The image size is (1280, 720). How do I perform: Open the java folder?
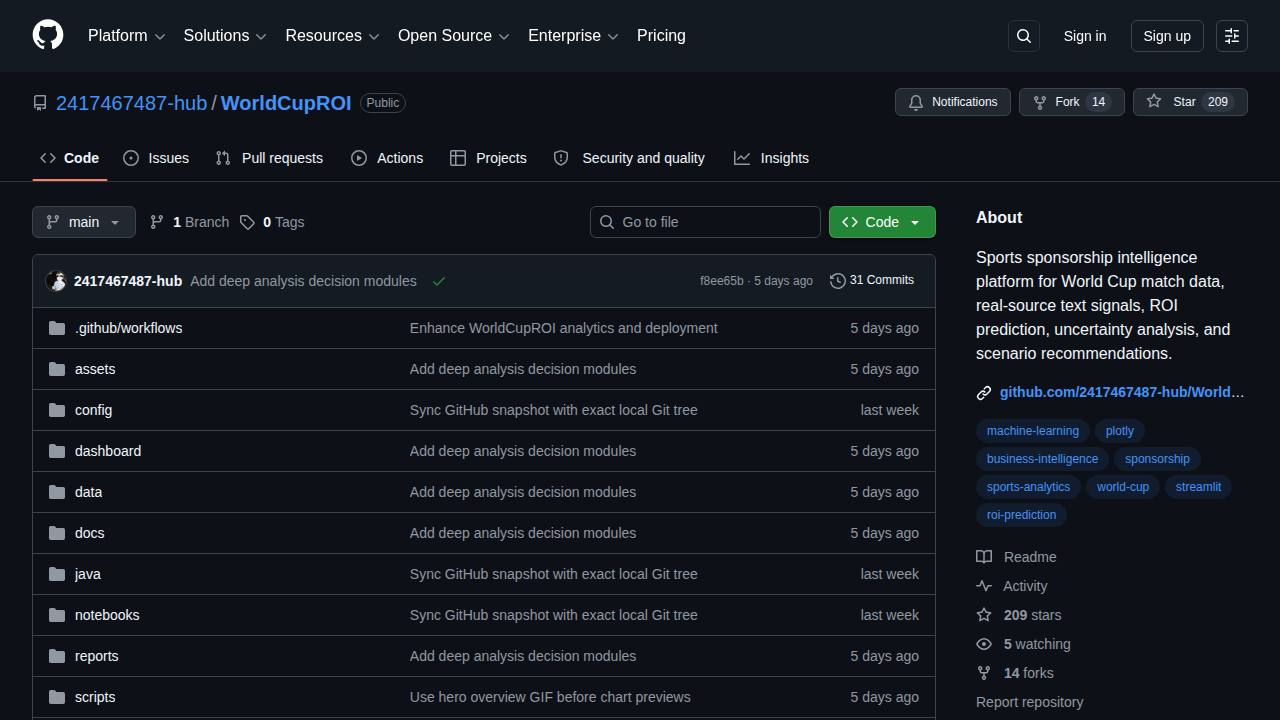(88, 574)
